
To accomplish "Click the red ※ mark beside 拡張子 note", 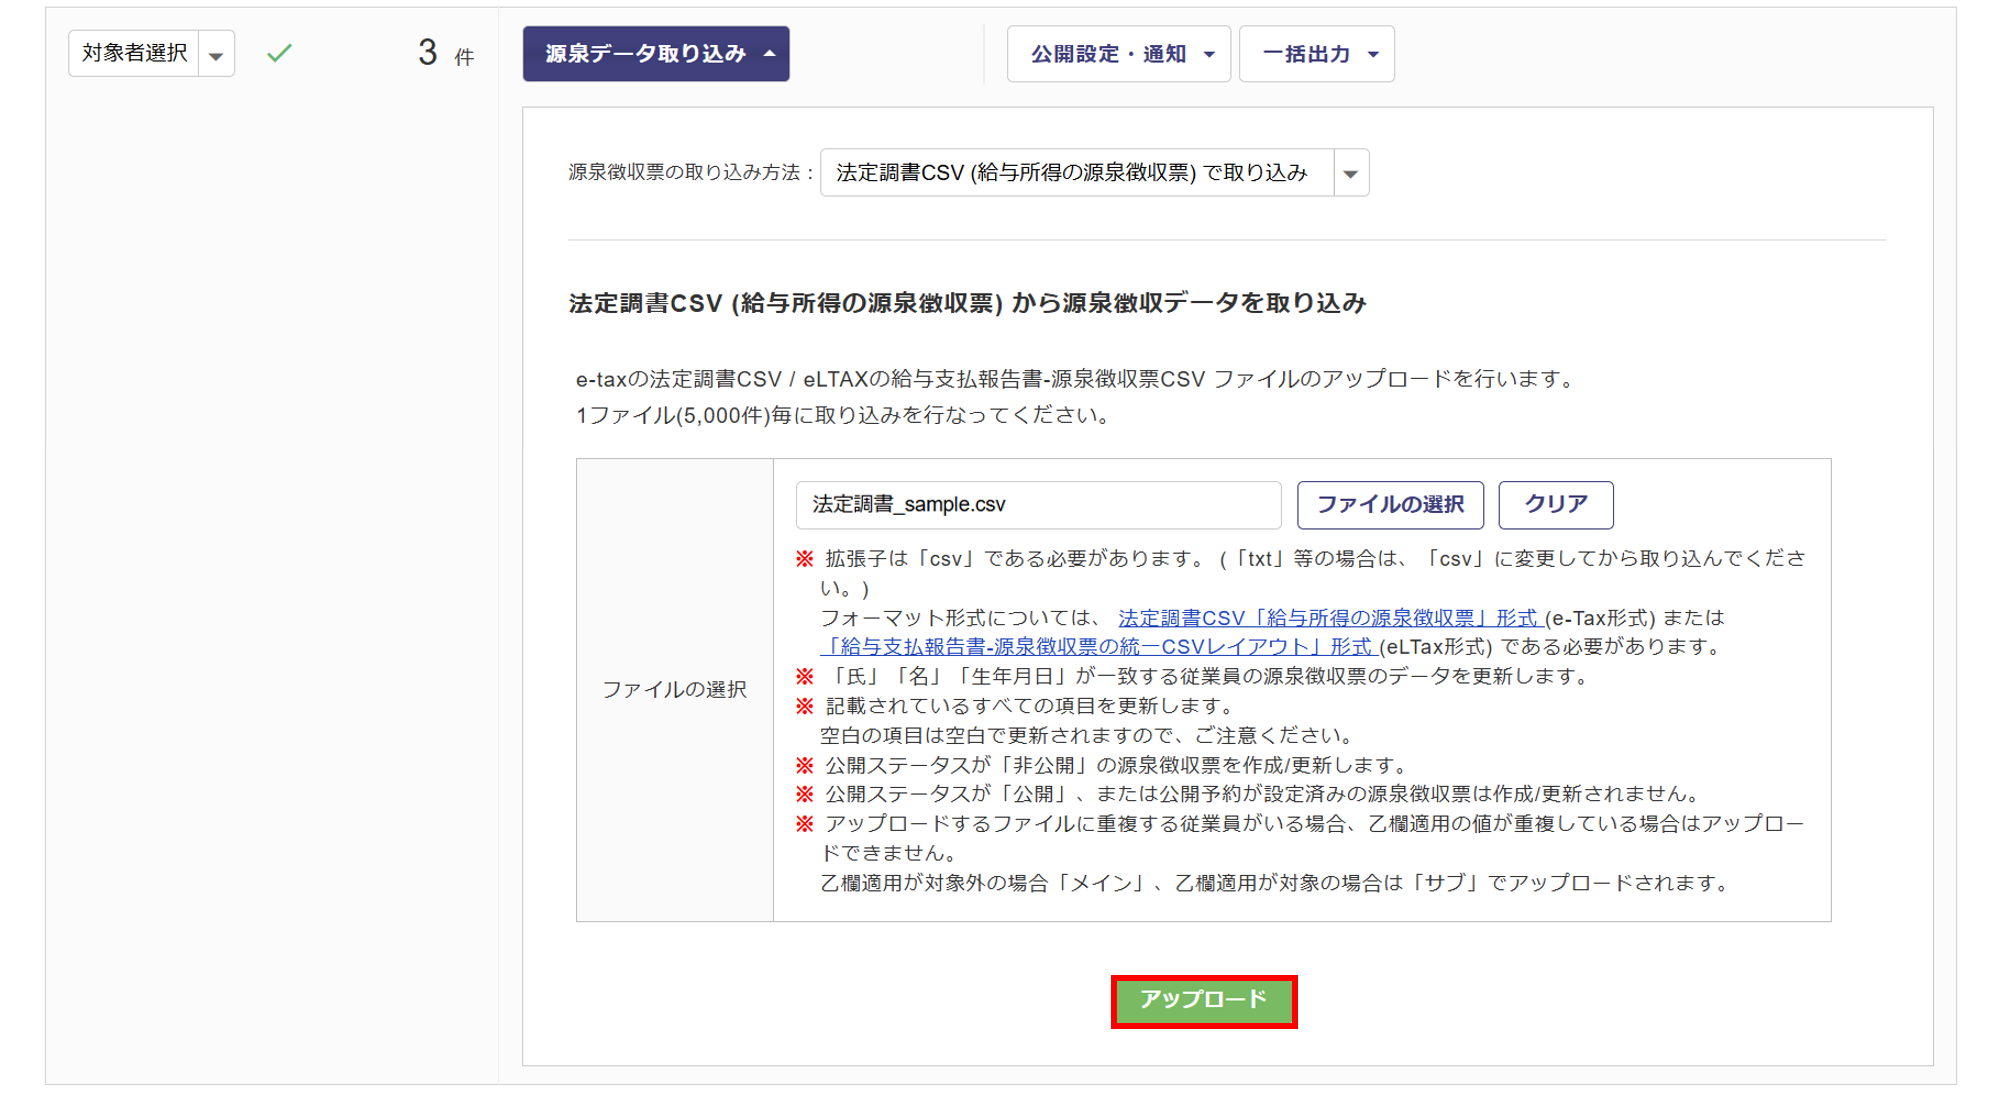I will [805, 559].
